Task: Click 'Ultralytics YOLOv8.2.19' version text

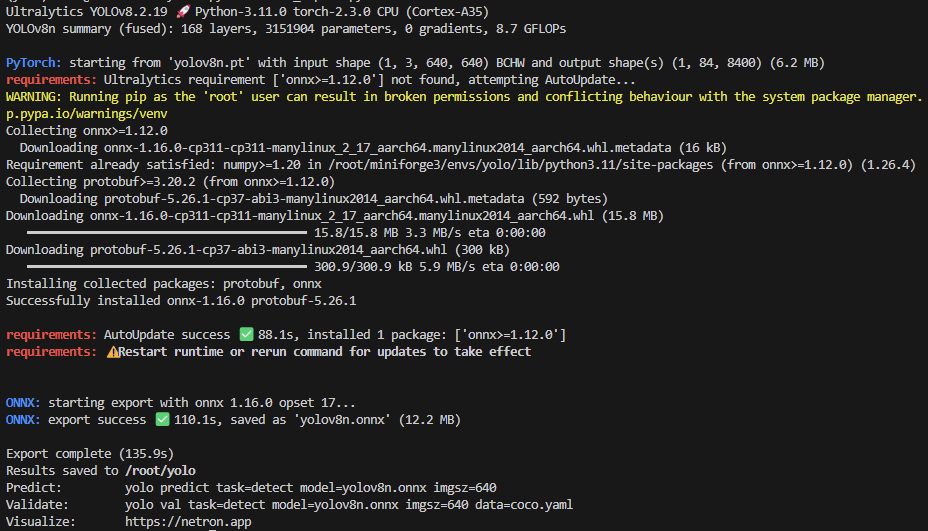Action: (x=86, y=11)
